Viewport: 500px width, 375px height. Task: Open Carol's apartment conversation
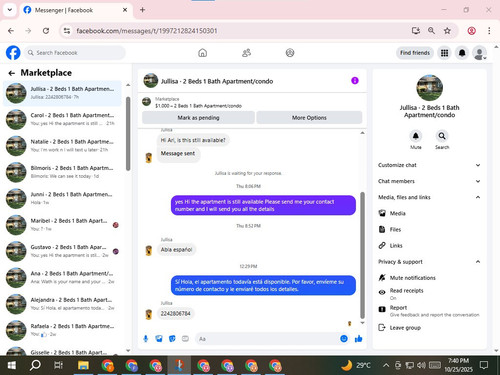(x=63, y=119)
